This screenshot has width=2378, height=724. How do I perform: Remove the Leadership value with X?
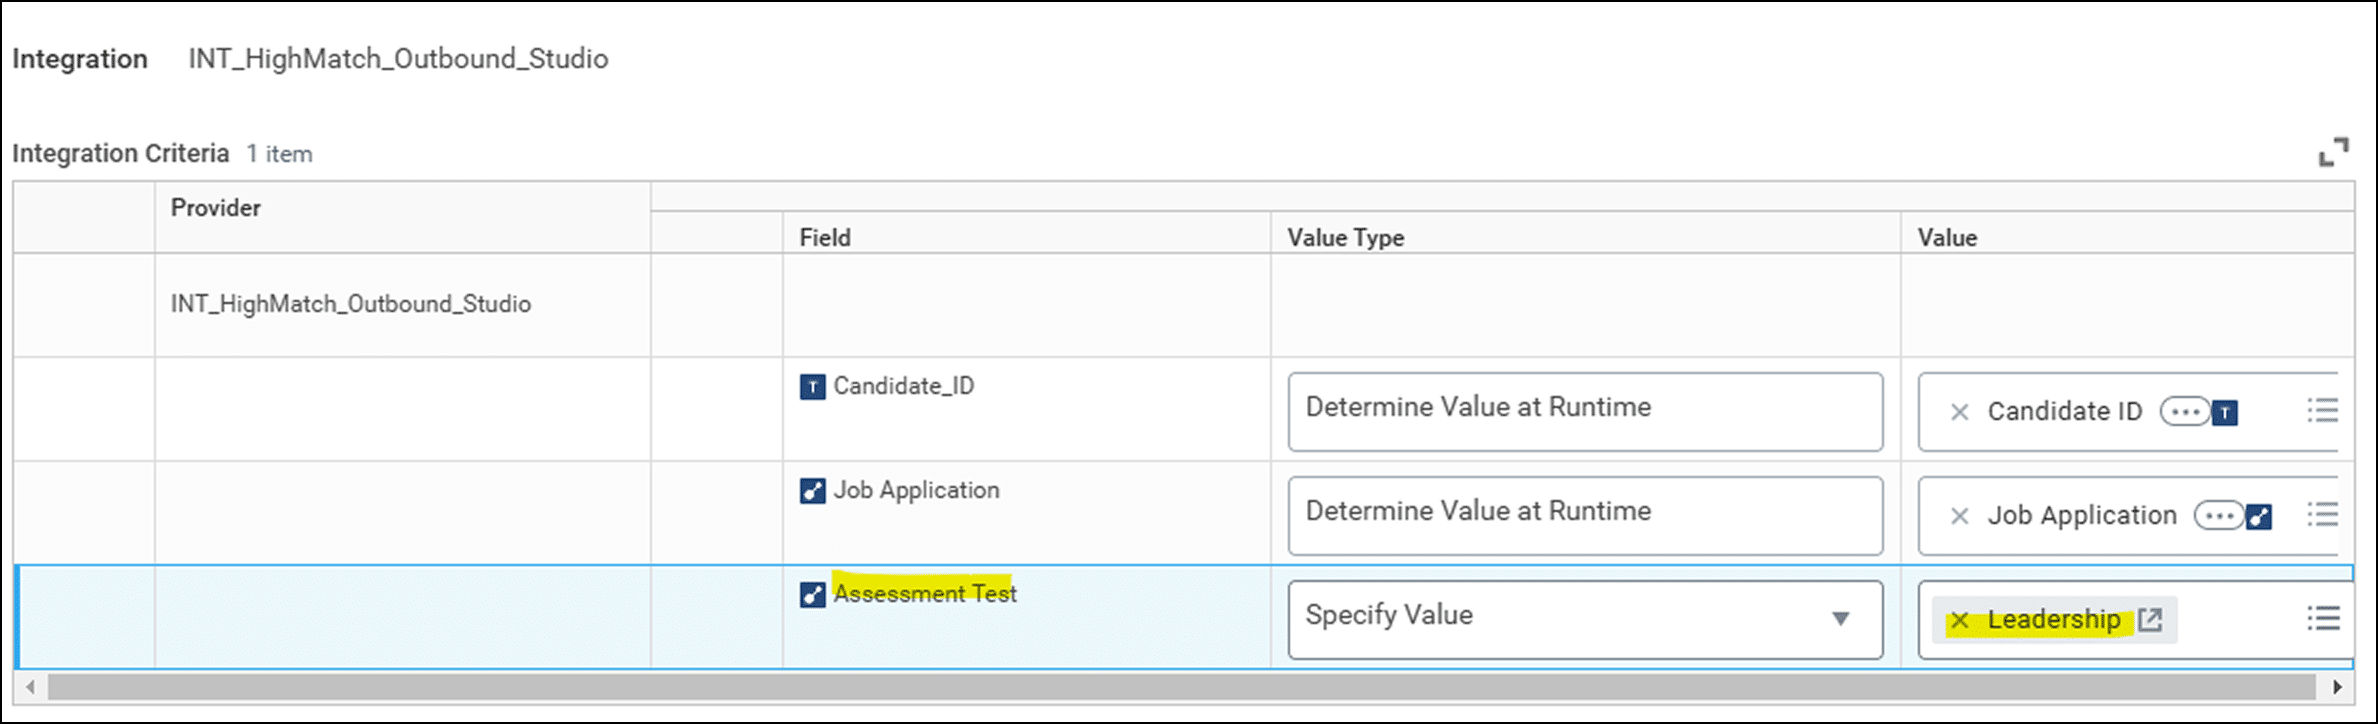pyautogui.click(x=1959, y=620)
